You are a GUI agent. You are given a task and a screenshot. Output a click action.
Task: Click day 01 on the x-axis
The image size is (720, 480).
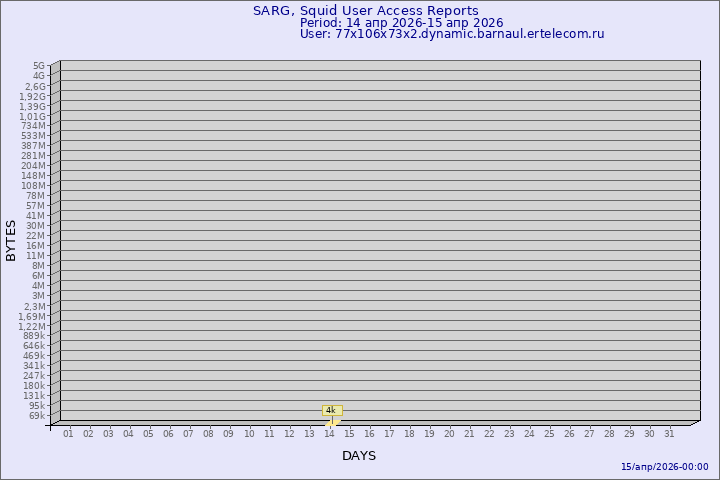[x=68, y=433]
